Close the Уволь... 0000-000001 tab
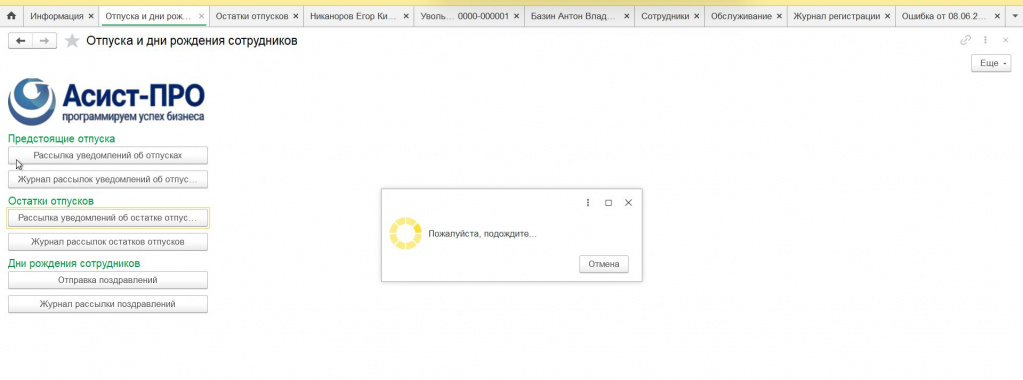1023x380 pixels. pos(516,16)
